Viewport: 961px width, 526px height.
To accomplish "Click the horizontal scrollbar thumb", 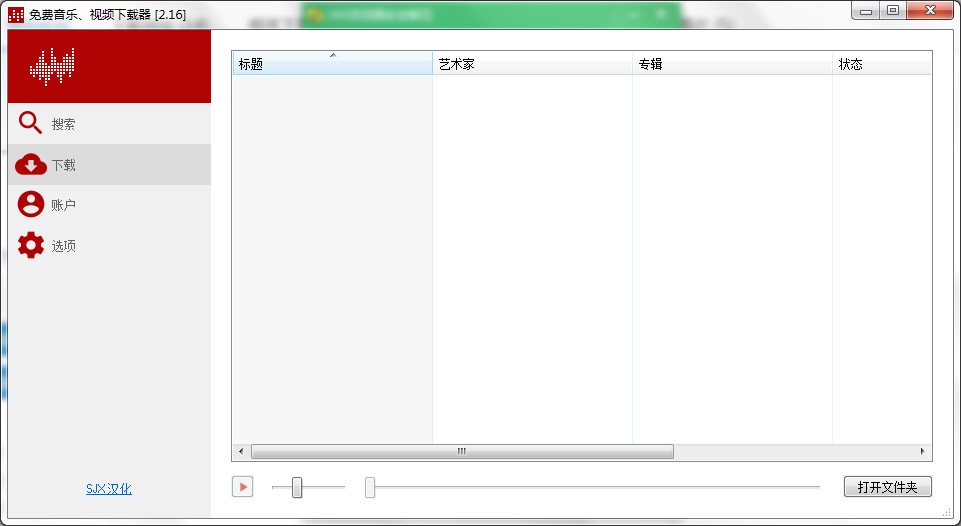I will [x=462, y=451].
